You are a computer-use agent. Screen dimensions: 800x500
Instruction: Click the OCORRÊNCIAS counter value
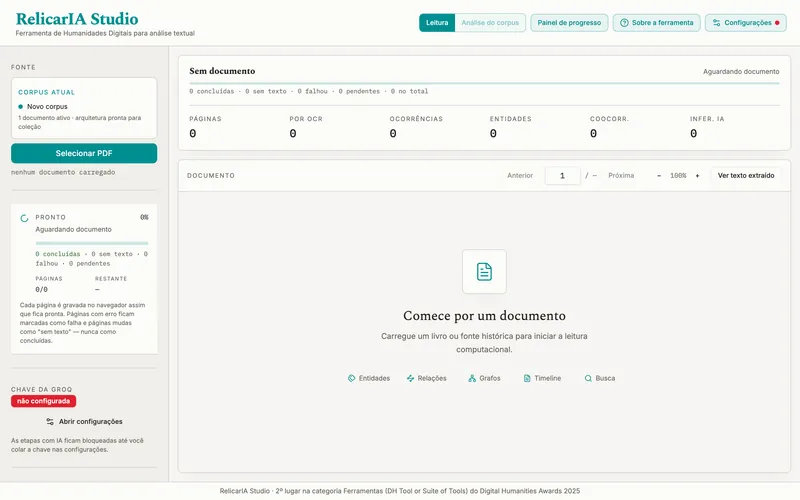pyautogui.click(x=393, y=134)
